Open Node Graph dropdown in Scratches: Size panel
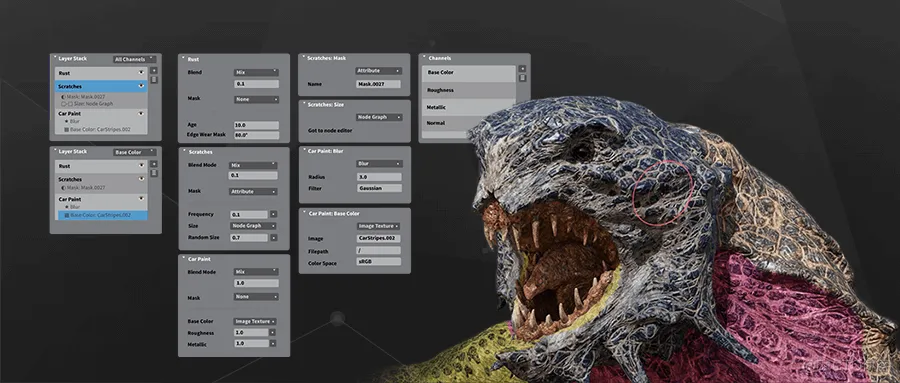The height and width of the screenshot is (383, 900). [x=378, y=117]
